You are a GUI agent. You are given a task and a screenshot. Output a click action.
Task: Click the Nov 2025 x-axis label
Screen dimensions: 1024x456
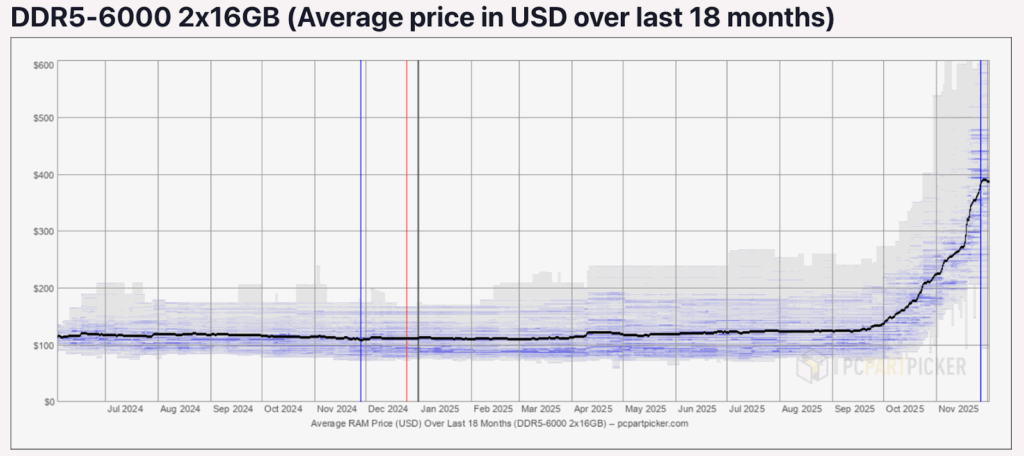pos(957,410)
